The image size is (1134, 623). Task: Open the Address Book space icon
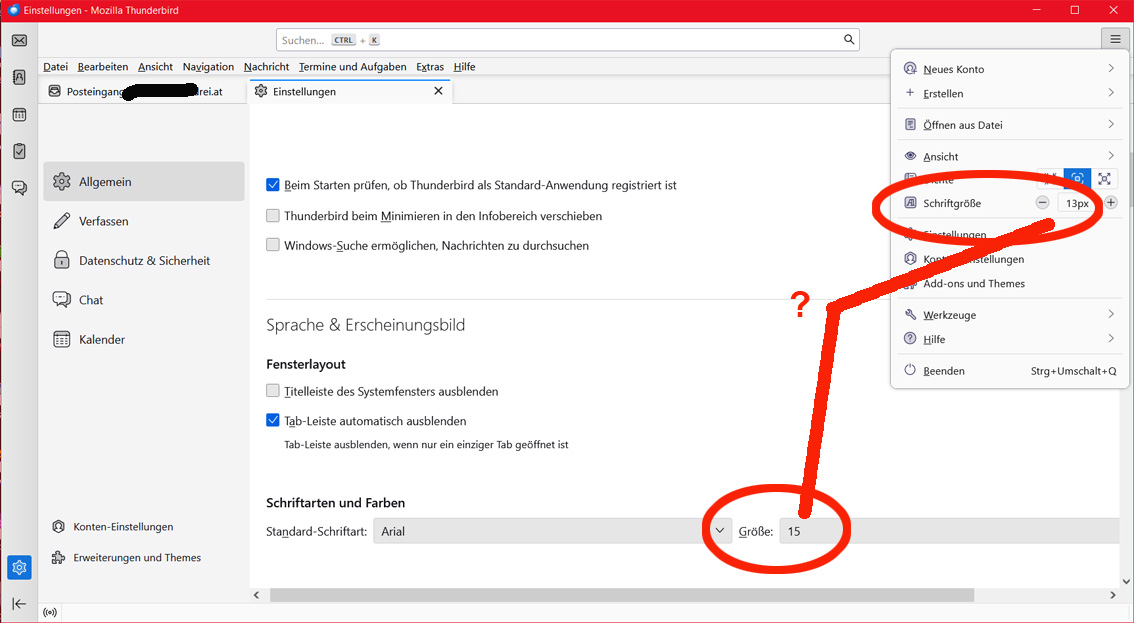point(20,77)
